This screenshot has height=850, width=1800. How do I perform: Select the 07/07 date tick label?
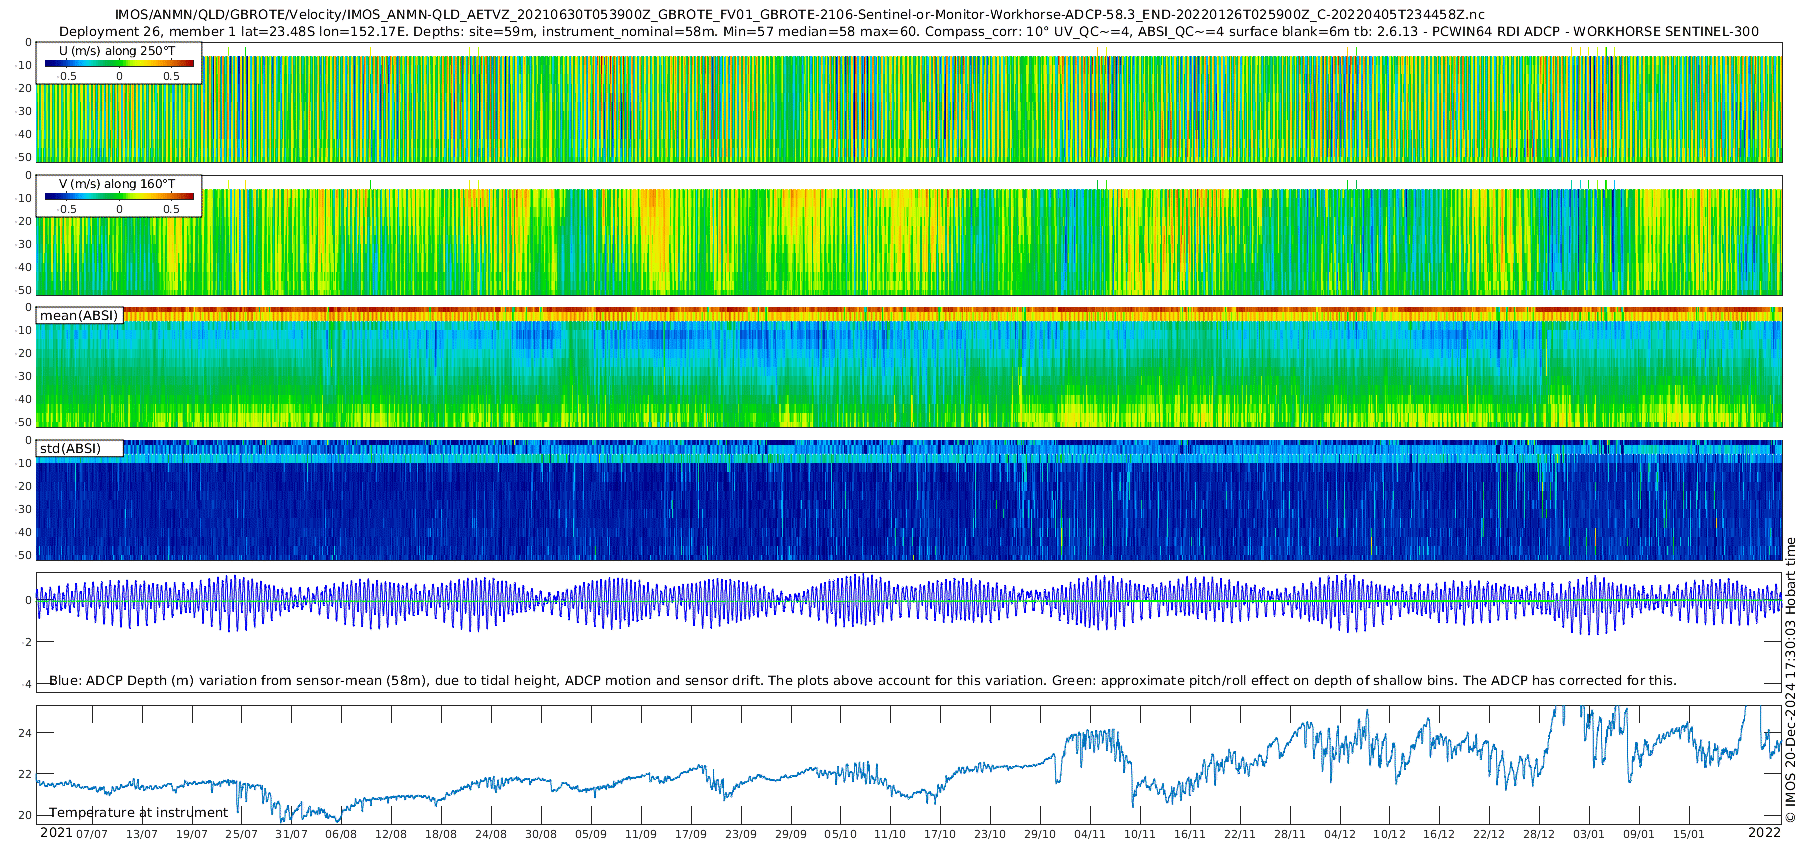coord(92,834)
